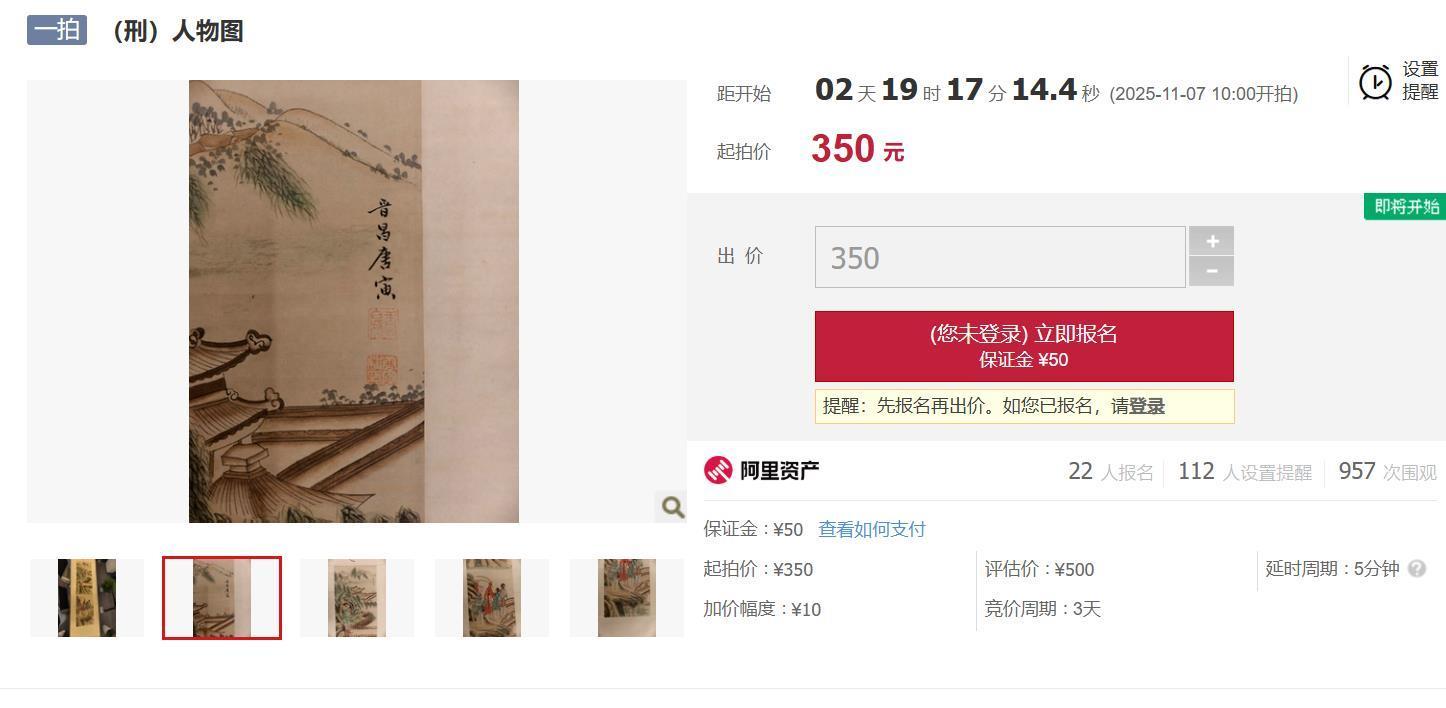Viewport: 1446px width, 708px height.
Task: Click the Ali Assets logo icon
Action: [x=718, y=470]
